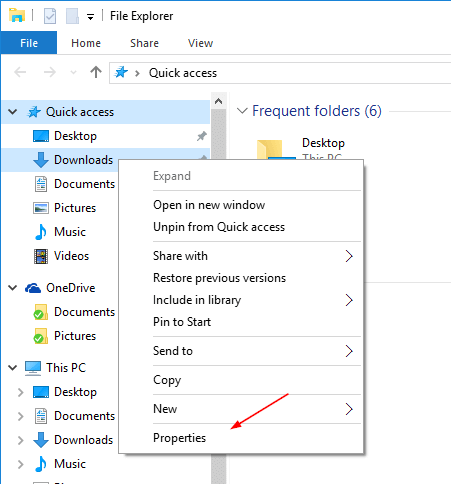
Task: Click the Videos film icon in sidebar
Action: [x=41, y=256]
